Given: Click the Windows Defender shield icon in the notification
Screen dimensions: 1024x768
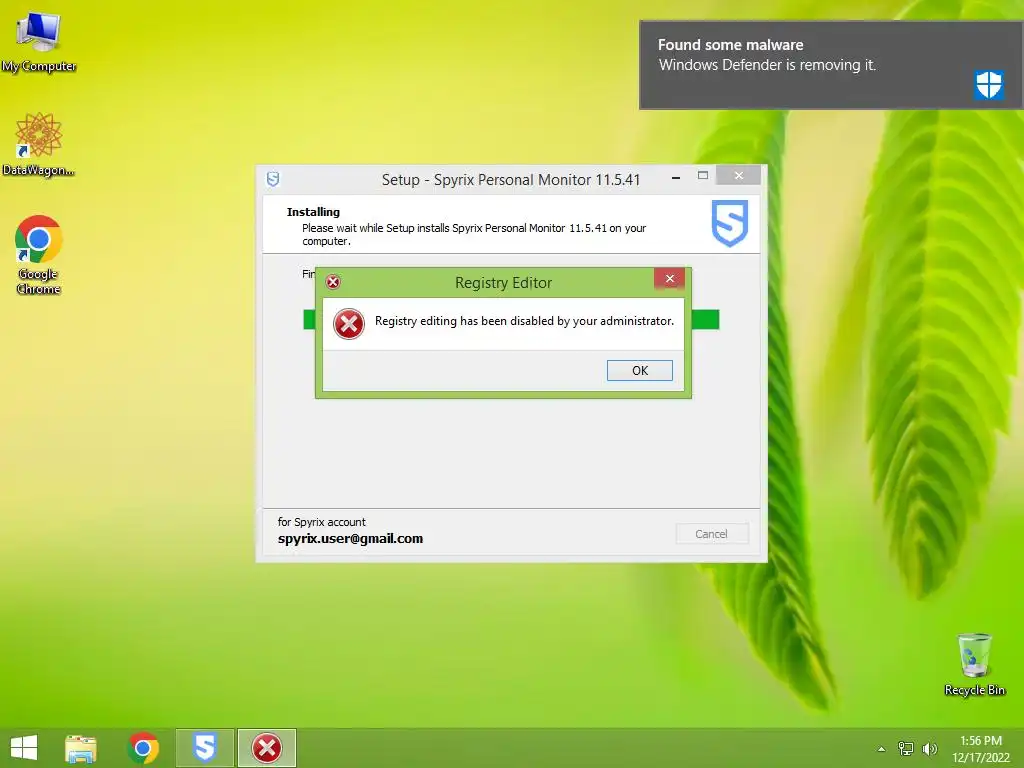Looking at the screenshot, I should pyautogui.click(x=988, y=85).
